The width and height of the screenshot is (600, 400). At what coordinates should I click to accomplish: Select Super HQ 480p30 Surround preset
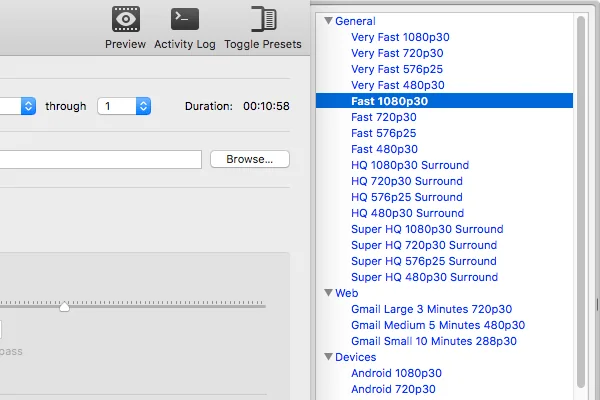point(424,278)
